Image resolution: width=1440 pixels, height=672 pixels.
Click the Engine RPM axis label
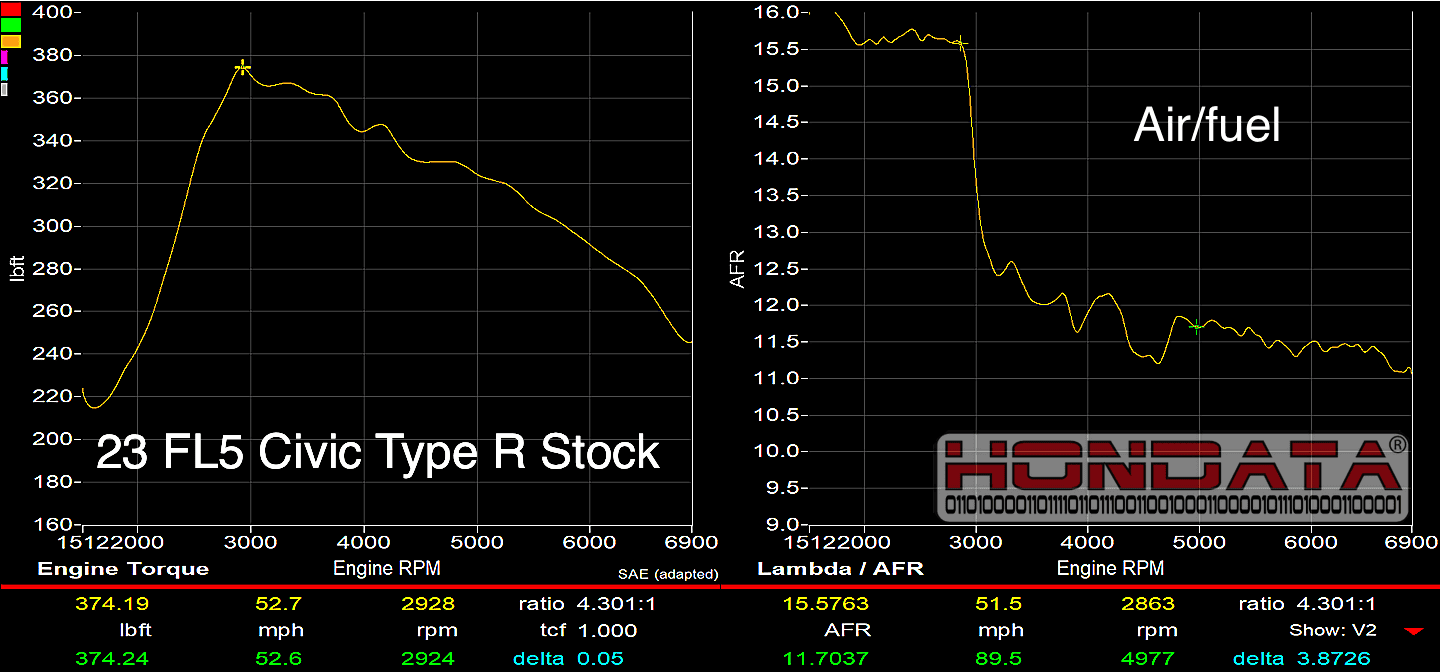[x=387, y=568]
